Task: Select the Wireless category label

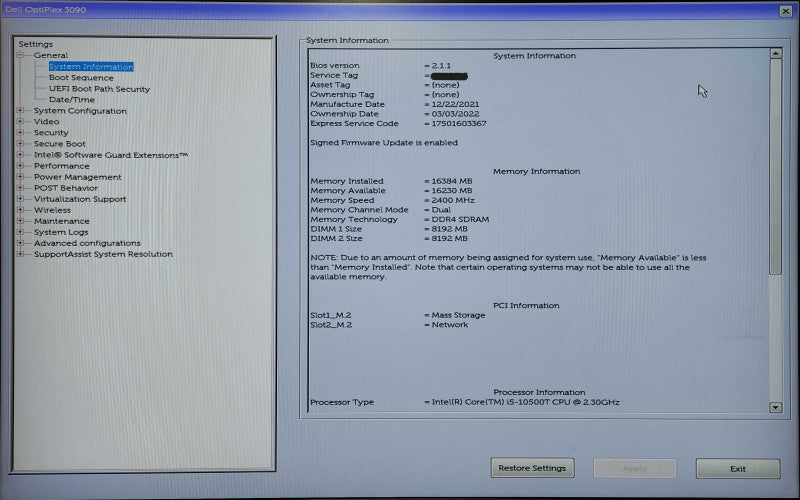Action: pos(52,210)
